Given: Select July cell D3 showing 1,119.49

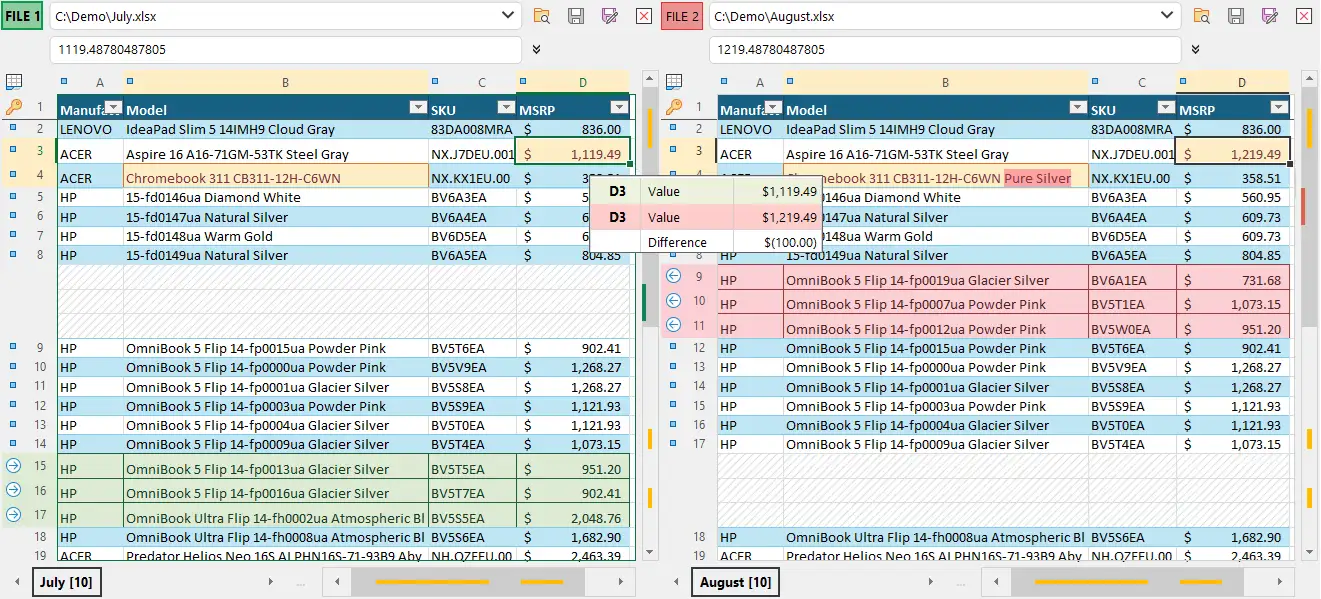Looking at the screenshot, I should pyautogui.click(x=574, y=153).
